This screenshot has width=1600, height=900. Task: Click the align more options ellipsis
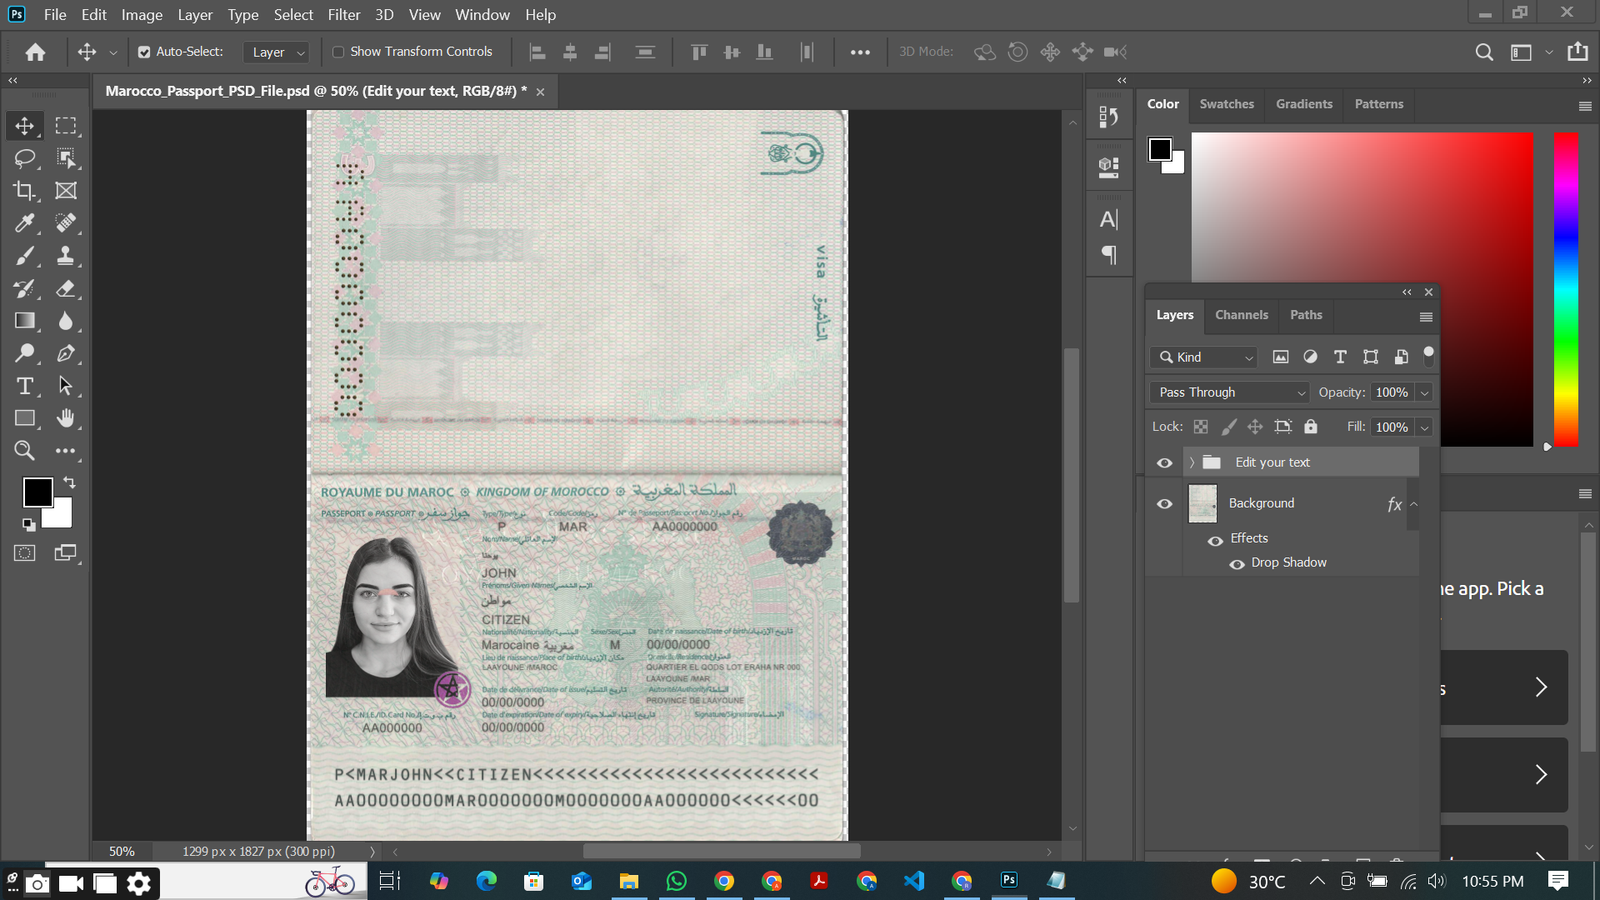860,52
